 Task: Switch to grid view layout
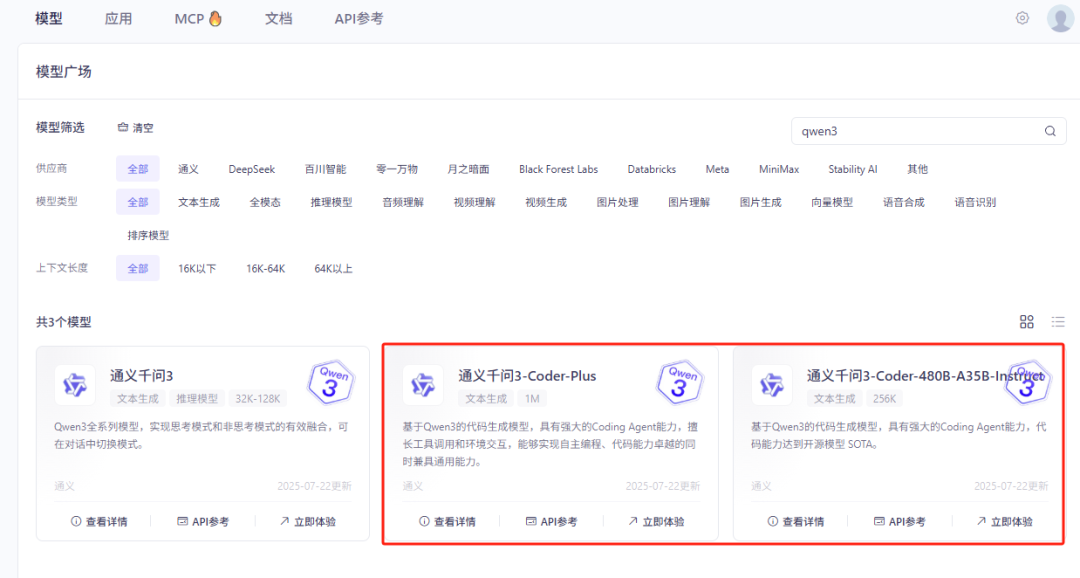[x=1026, y=322]
